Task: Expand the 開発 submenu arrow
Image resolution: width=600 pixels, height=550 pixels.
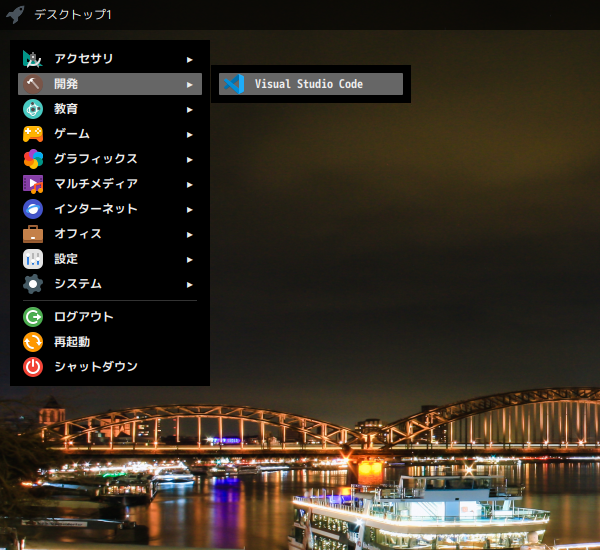Action: point(189,84)
